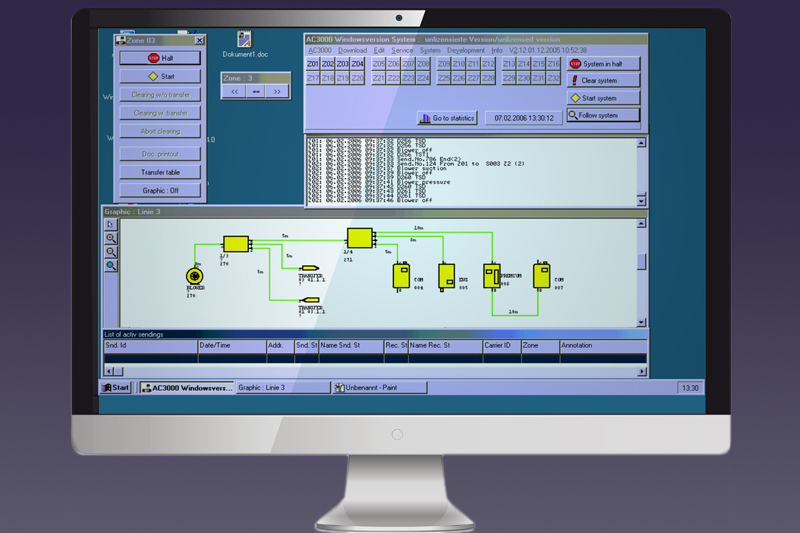The height and width of the screenshot is (533, 800).
Task: Click the Carrier ID column header
Action: point(502,346)
